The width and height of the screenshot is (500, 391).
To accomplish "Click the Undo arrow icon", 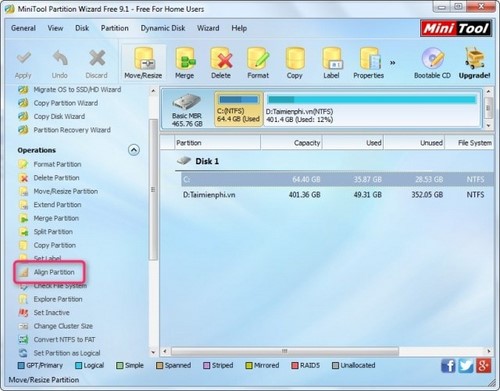I will click(60, 58).
